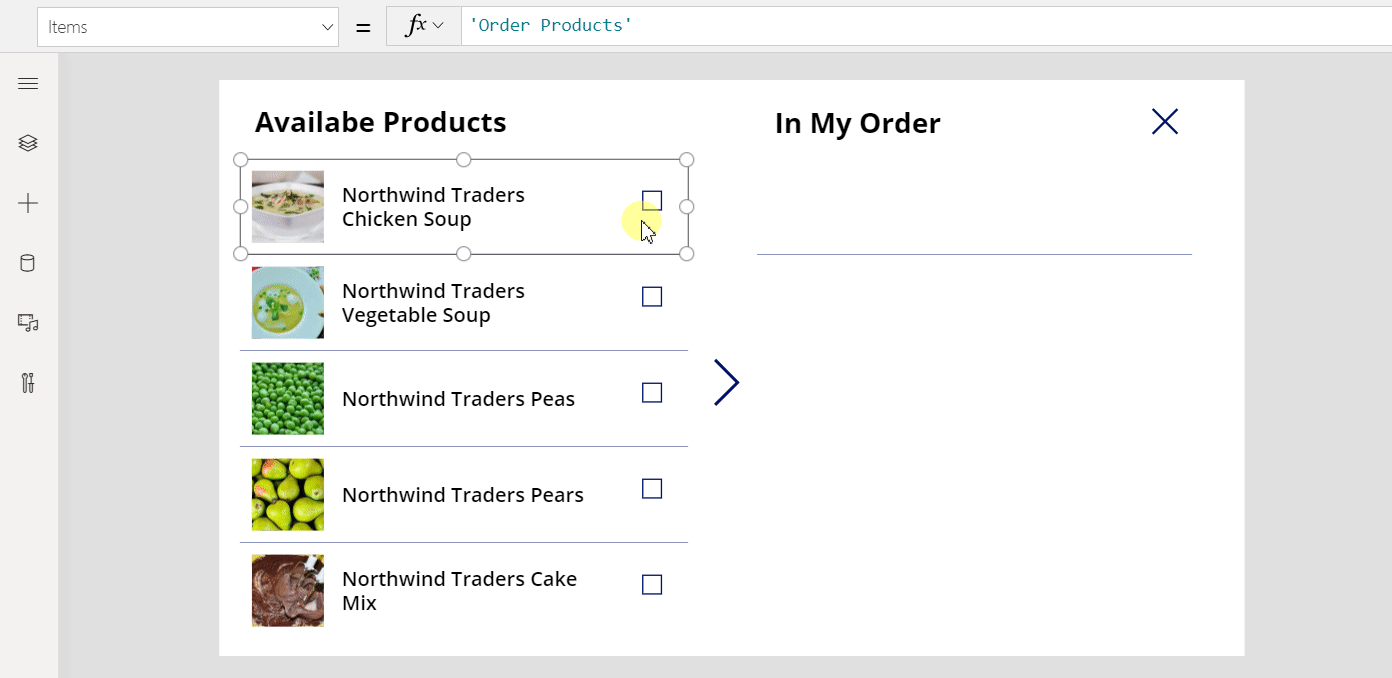Click the green Peas product image
1392x678 pixels.
288,398
